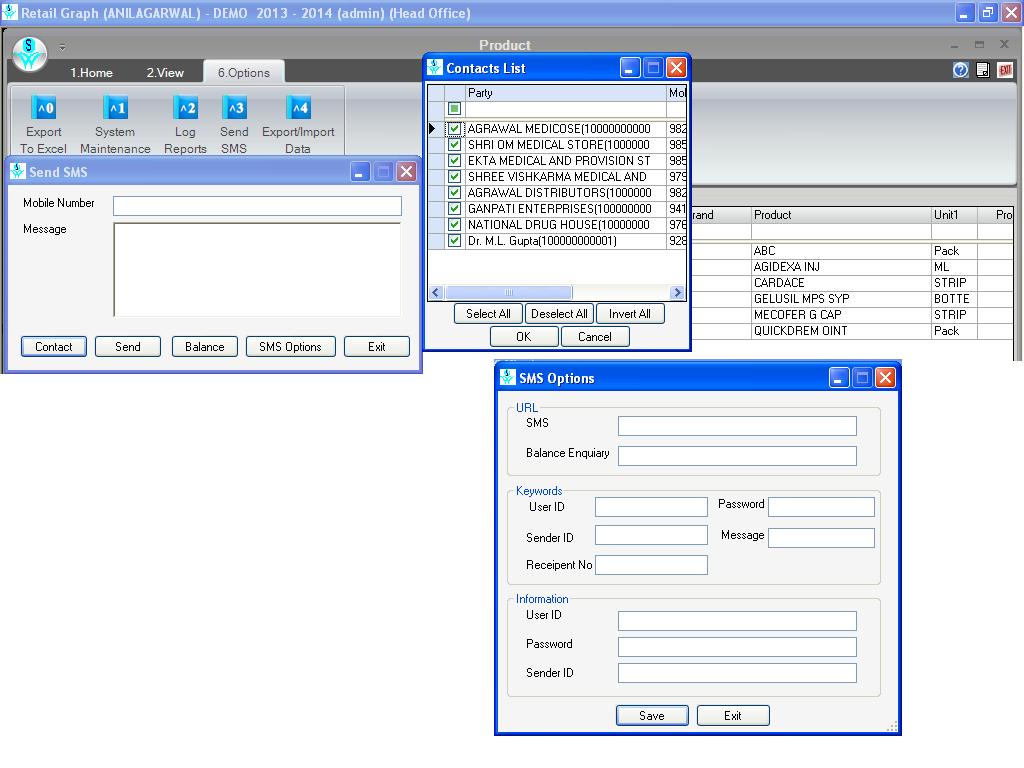Select GELUSIL MPS SYP product row

click(x=852, y=299)
